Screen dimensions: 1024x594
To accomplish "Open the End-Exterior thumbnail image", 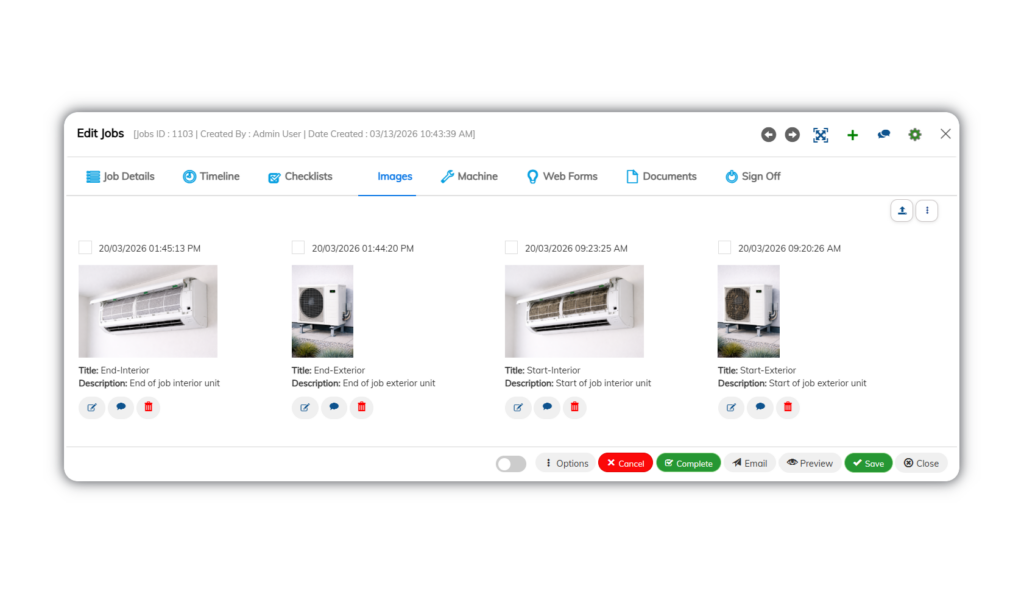I will (323, 311).
